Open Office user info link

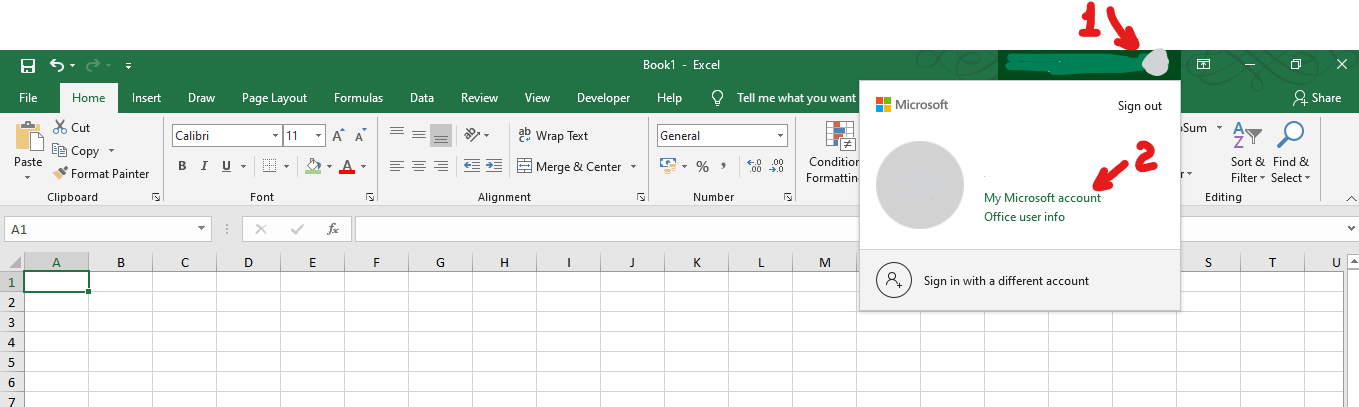pyautogui.click(x=1025, y=217)
